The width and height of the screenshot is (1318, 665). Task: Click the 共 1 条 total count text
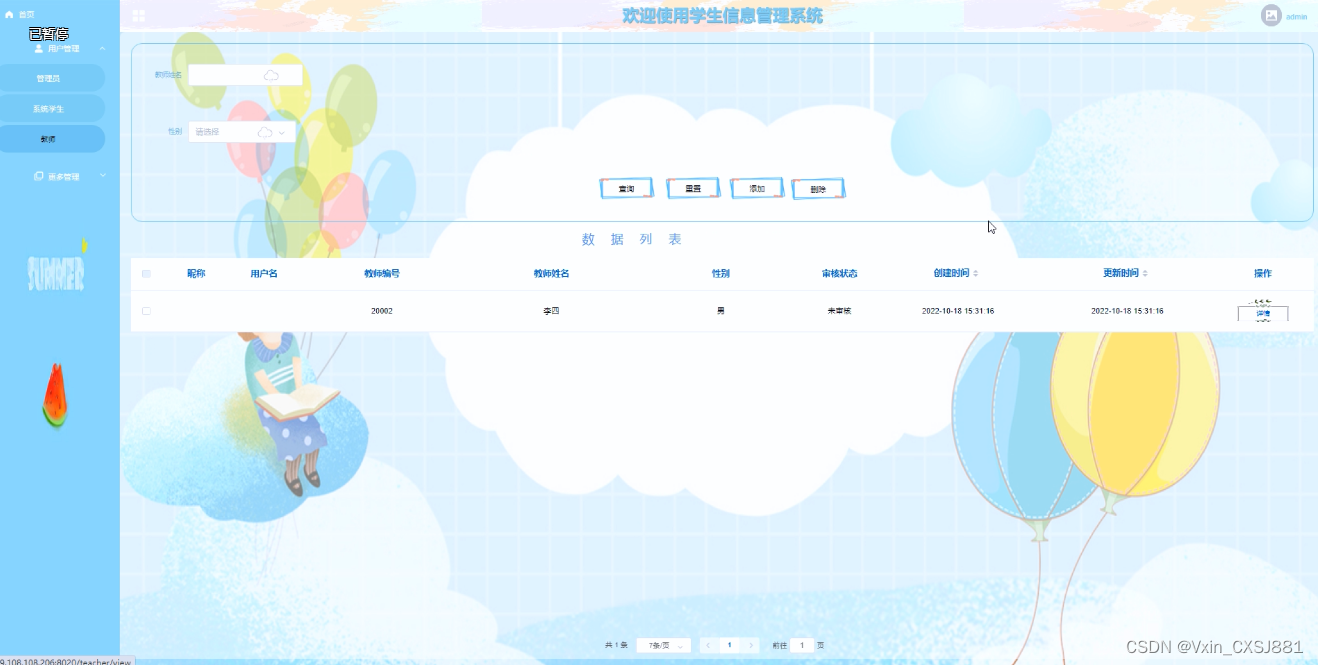616,645
